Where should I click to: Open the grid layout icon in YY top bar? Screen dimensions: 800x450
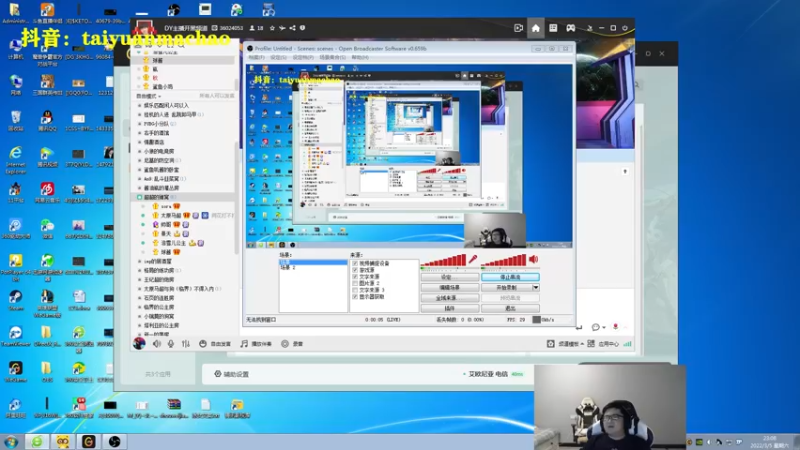tap(553, 28)
